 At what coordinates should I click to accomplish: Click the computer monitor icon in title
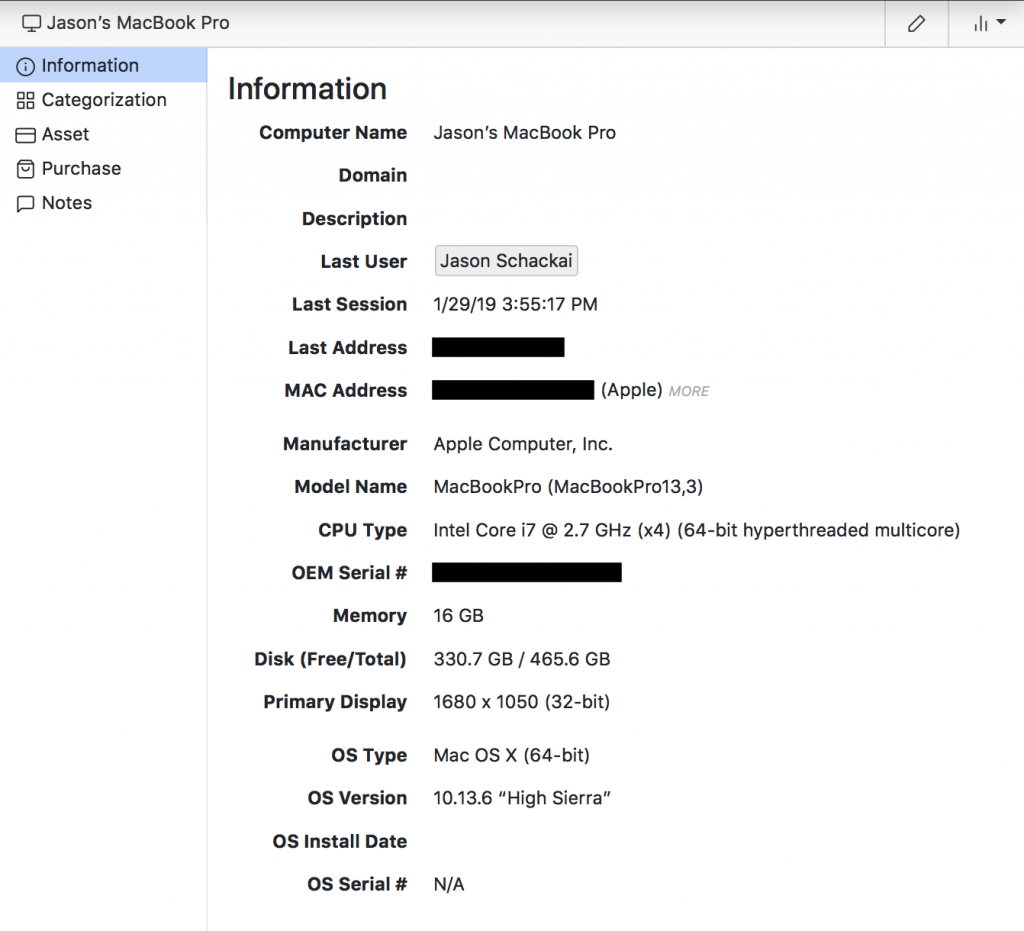tap(31, 24)
